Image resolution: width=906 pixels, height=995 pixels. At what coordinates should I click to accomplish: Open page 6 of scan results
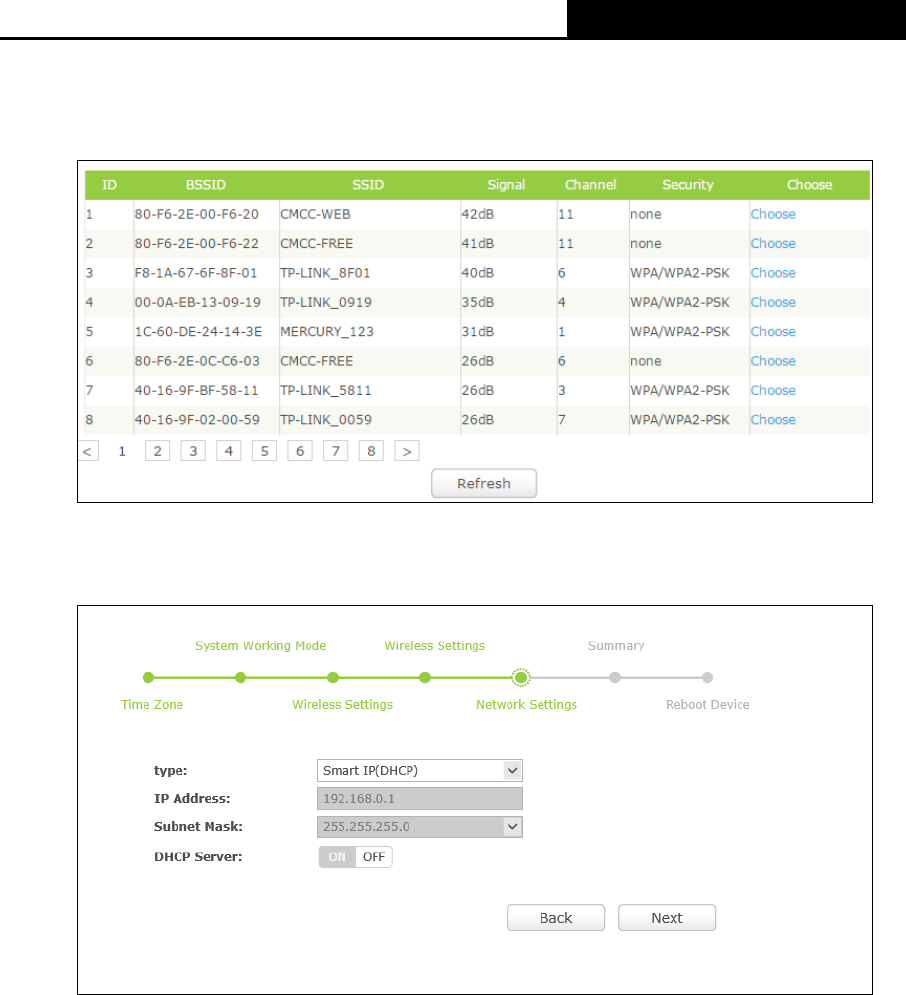pos(300,451)
